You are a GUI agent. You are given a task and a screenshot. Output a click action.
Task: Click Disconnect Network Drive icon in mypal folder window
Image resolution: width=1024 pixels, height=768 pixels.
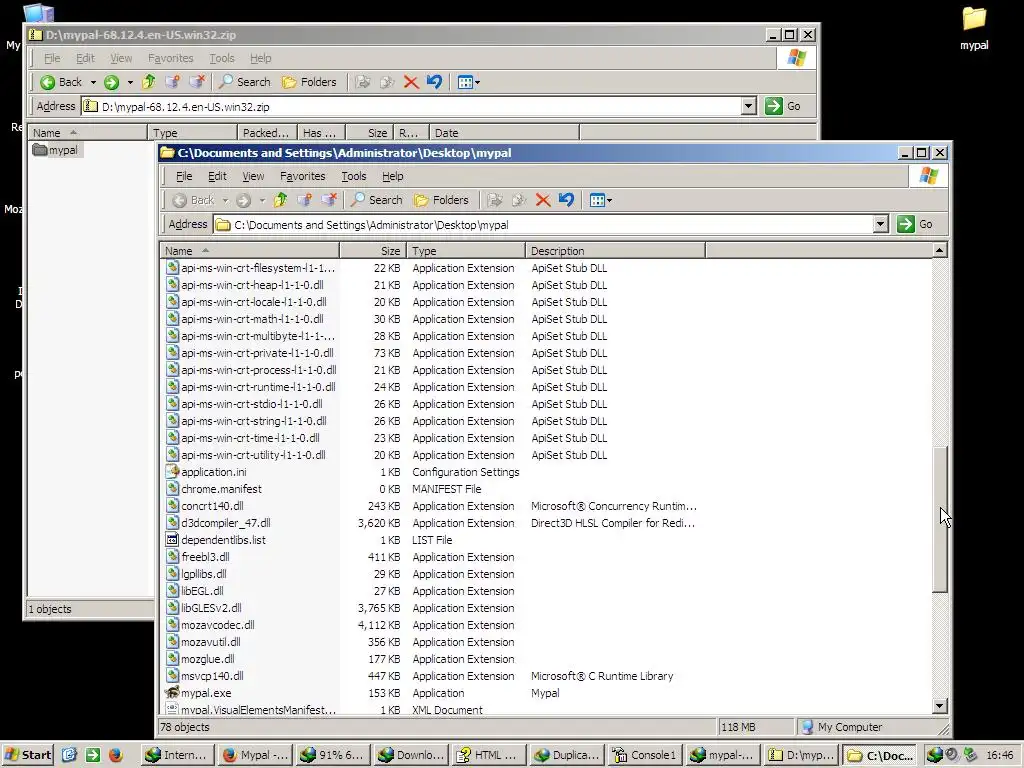click(x=328, y=200)
